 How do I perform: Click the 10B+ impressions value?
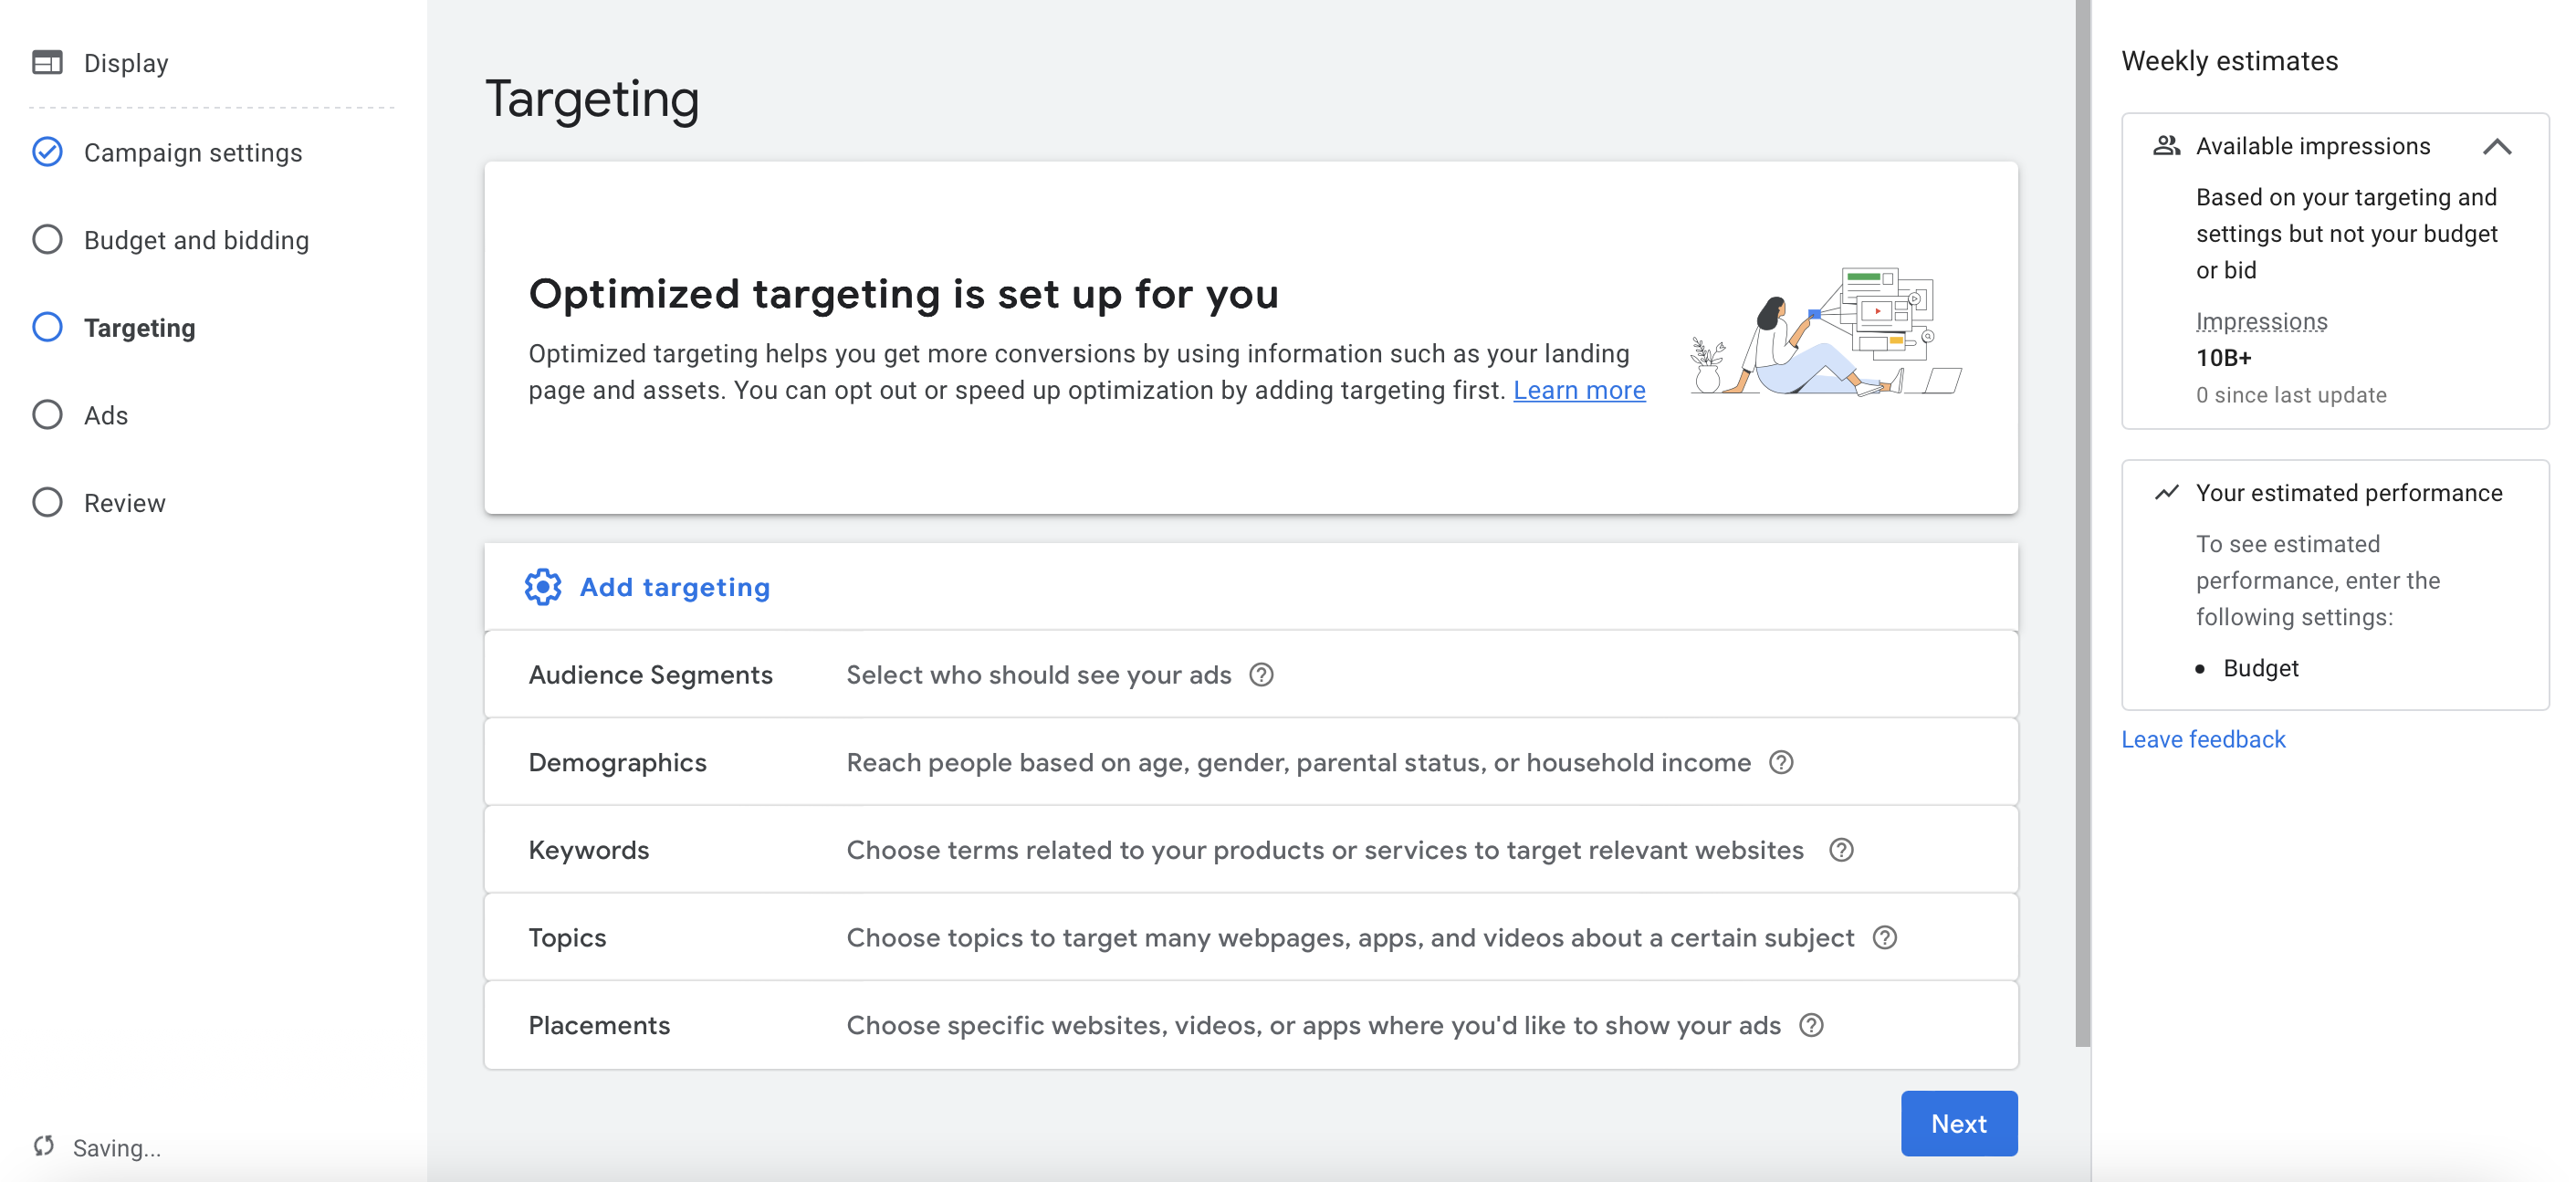(2223, 358)
